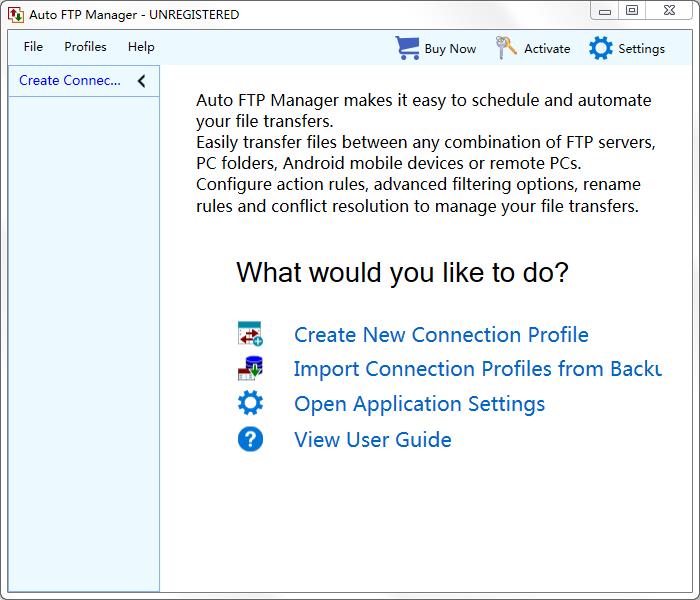Open the Help menu
This screenshot has width=700, height=600.
point(141,47)
